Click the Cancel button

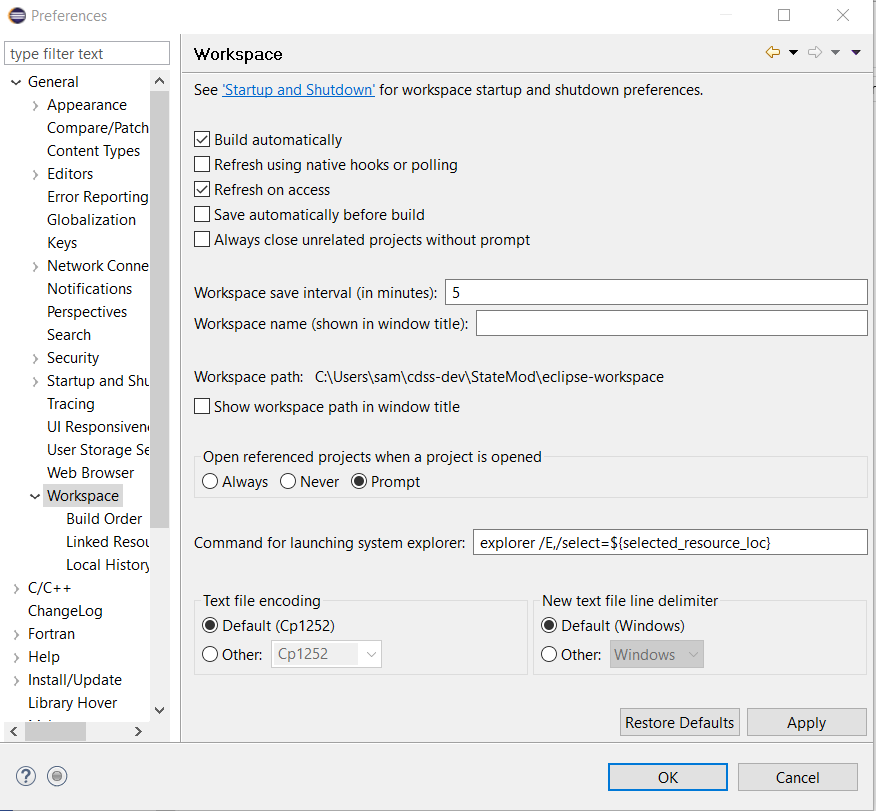[797, 777]
